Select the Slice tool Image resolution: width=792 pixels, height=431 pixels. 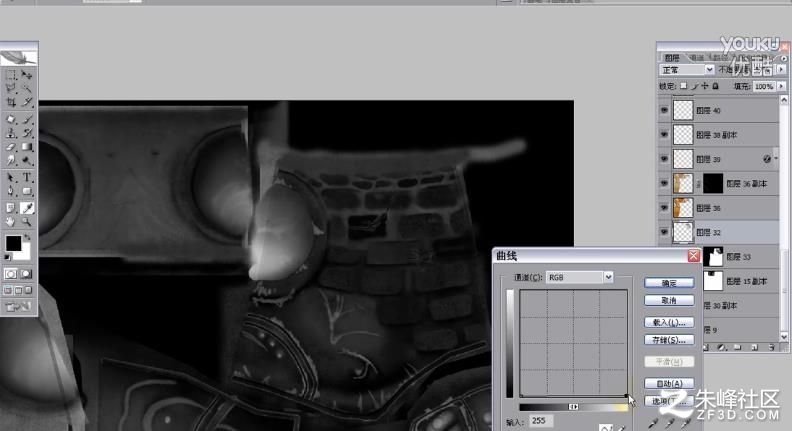(x=27, y=103)
